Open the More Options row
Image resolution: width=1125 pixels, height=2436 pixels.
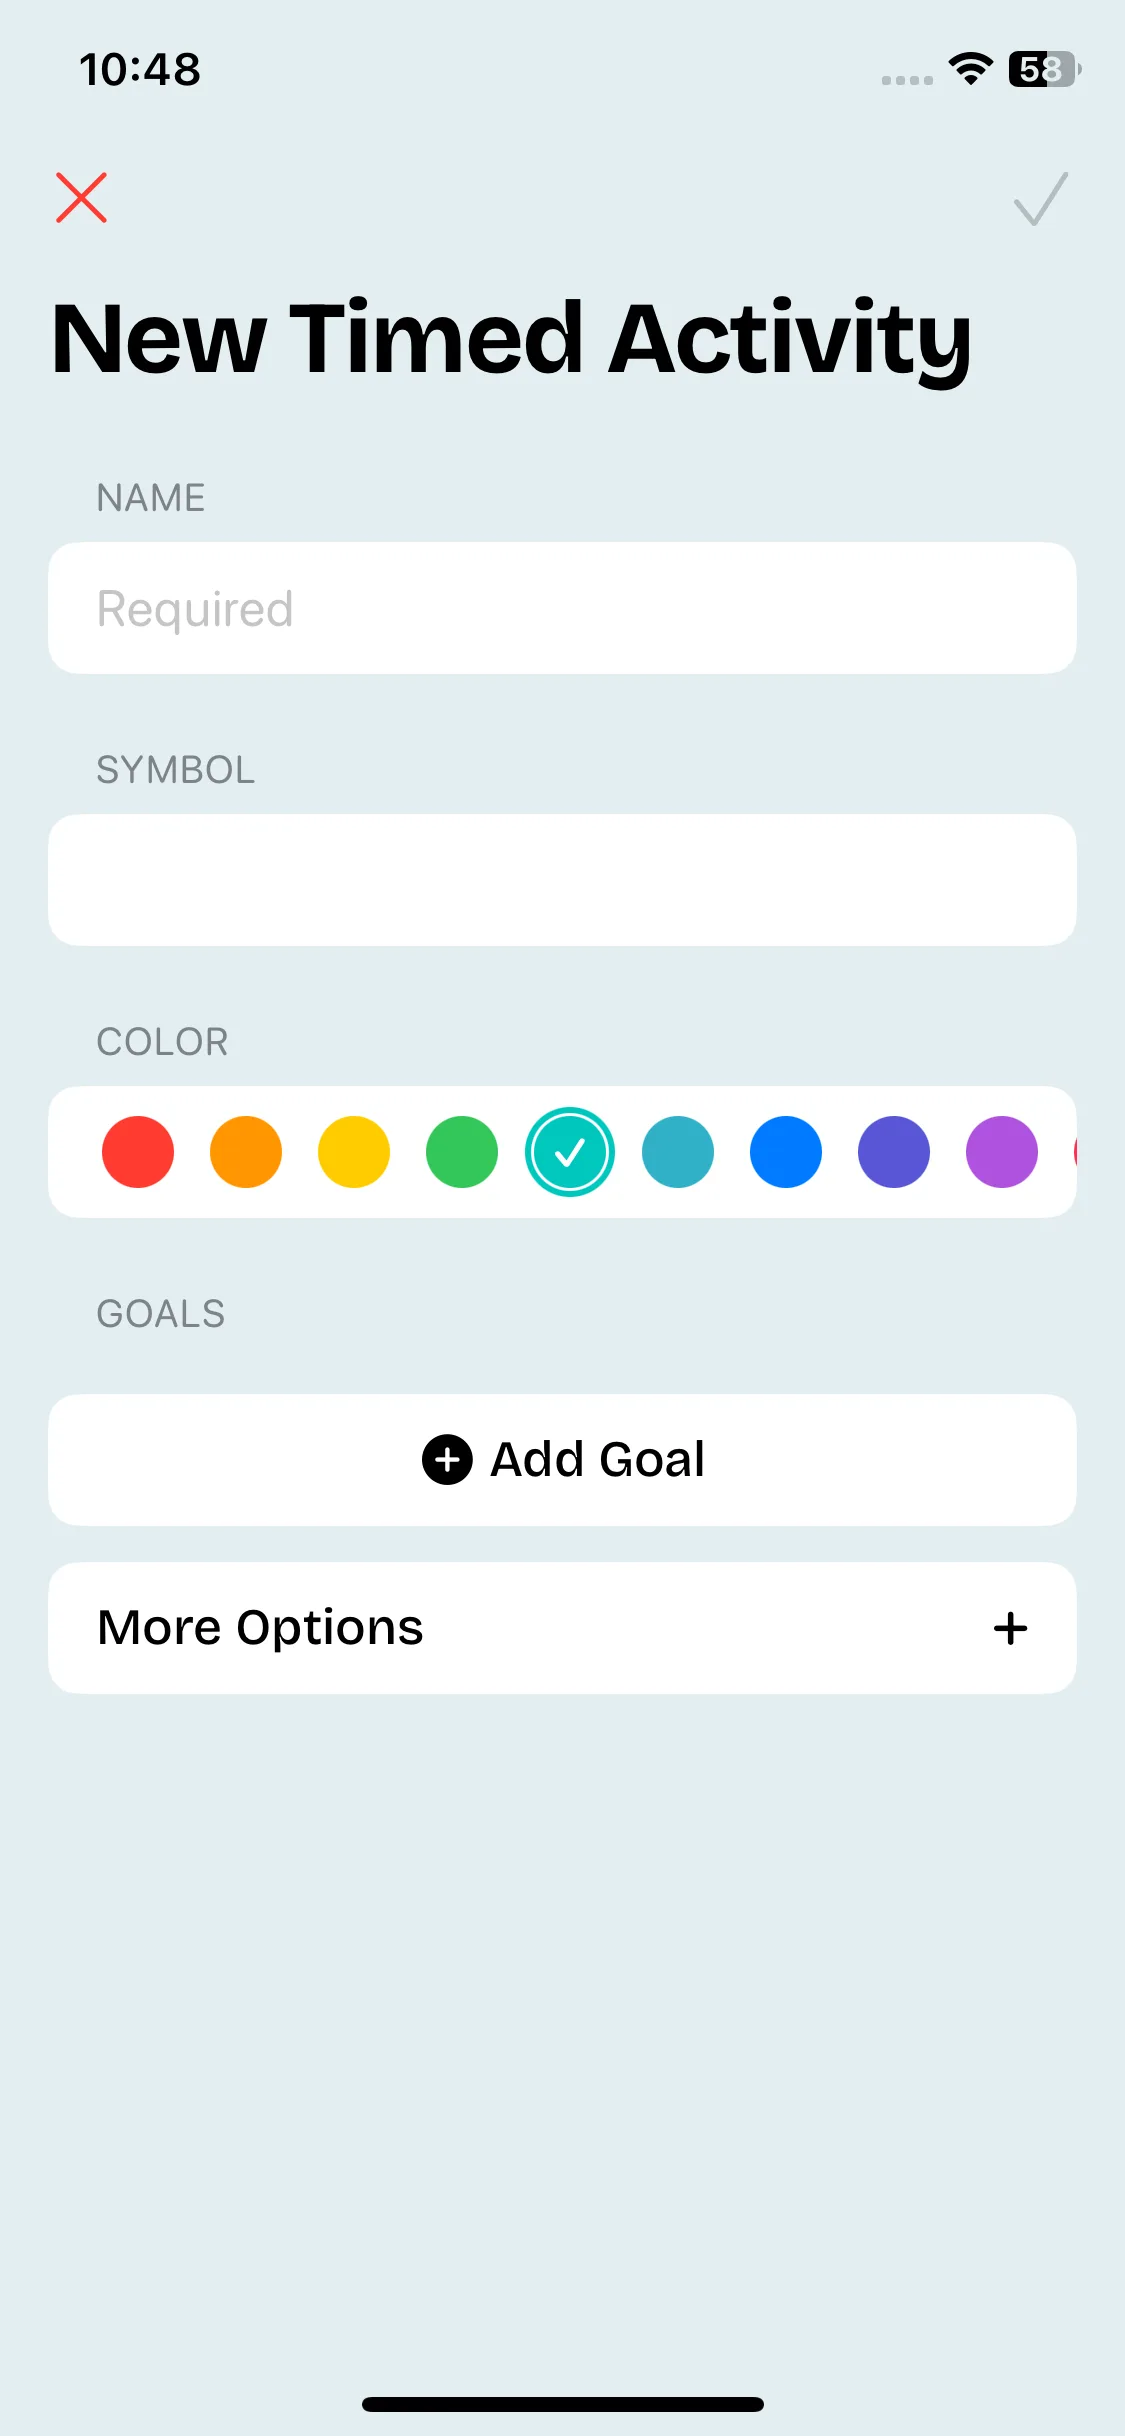point(560,1628)
